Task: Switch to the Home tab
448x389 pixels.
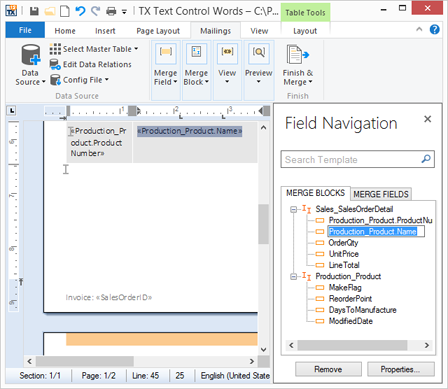Action: click(65, 31)
